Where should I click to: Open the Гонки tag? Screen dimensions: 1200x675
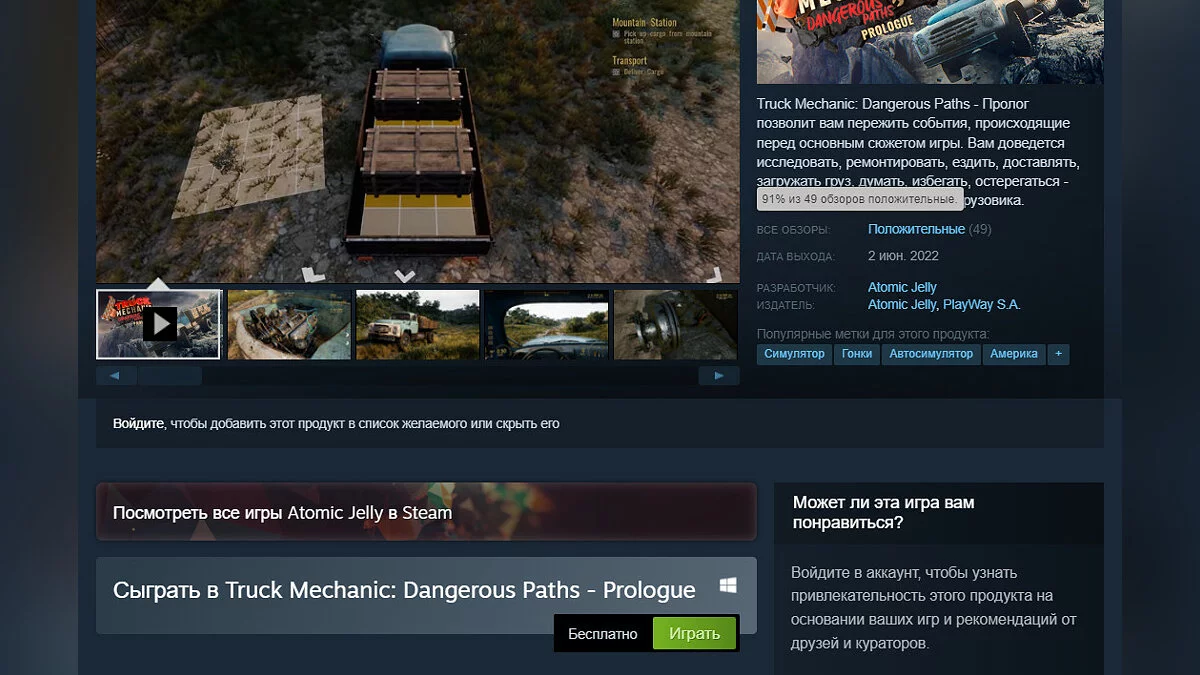pyautogui.click(x=857, y=354)
